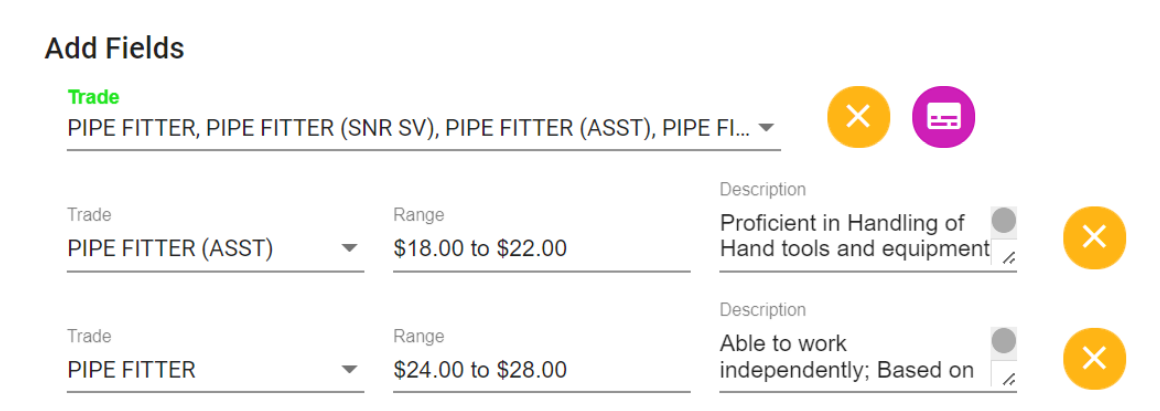The height and width of the screenshot is (411, 1160).
Task: Click the PIPE FITTER value in the last row
Action: pyautogui.click(x=131, y=369)
